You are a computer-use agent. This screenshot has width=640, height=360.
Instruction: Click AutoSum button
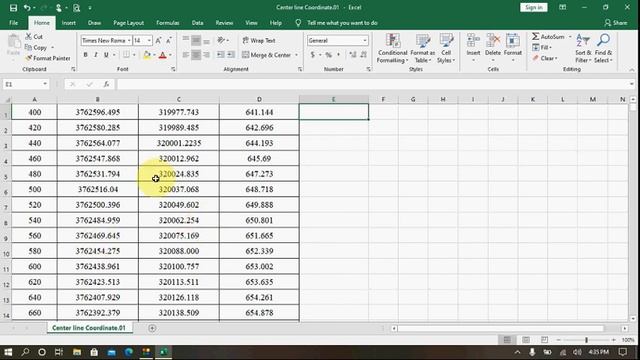tap(549, 37)
